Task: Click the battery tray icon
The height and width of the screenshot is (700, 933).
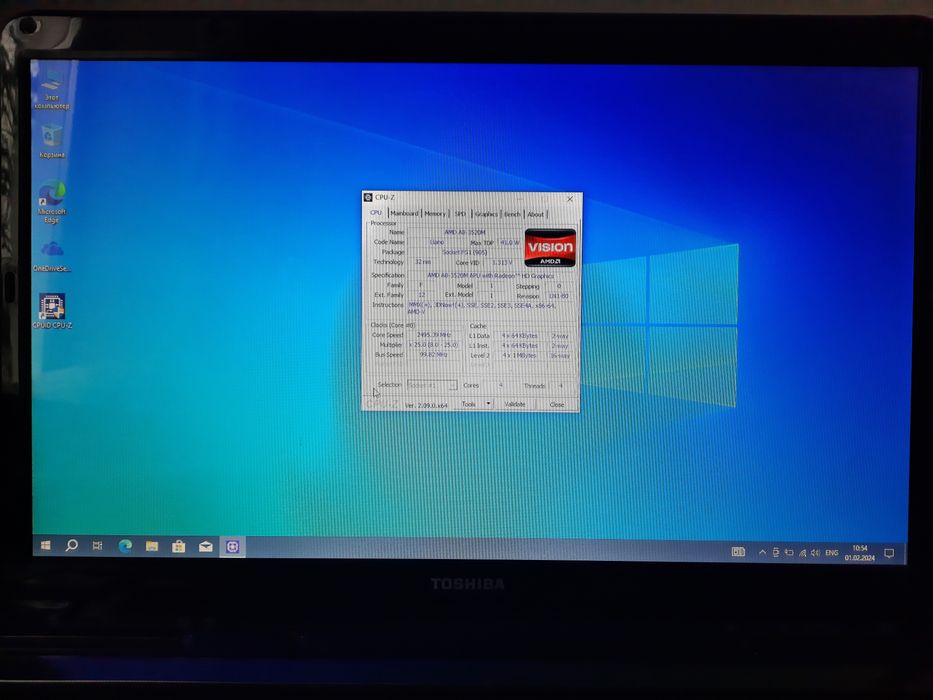Action: [x=789, y=552]
